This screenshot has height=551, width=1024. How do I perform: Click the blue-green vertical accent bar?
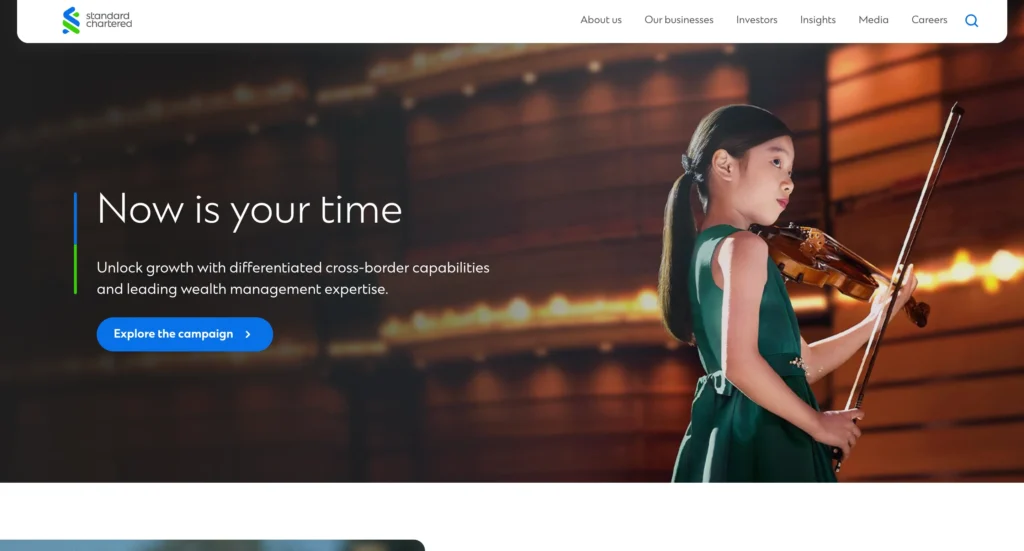click(x=76, y=243)
